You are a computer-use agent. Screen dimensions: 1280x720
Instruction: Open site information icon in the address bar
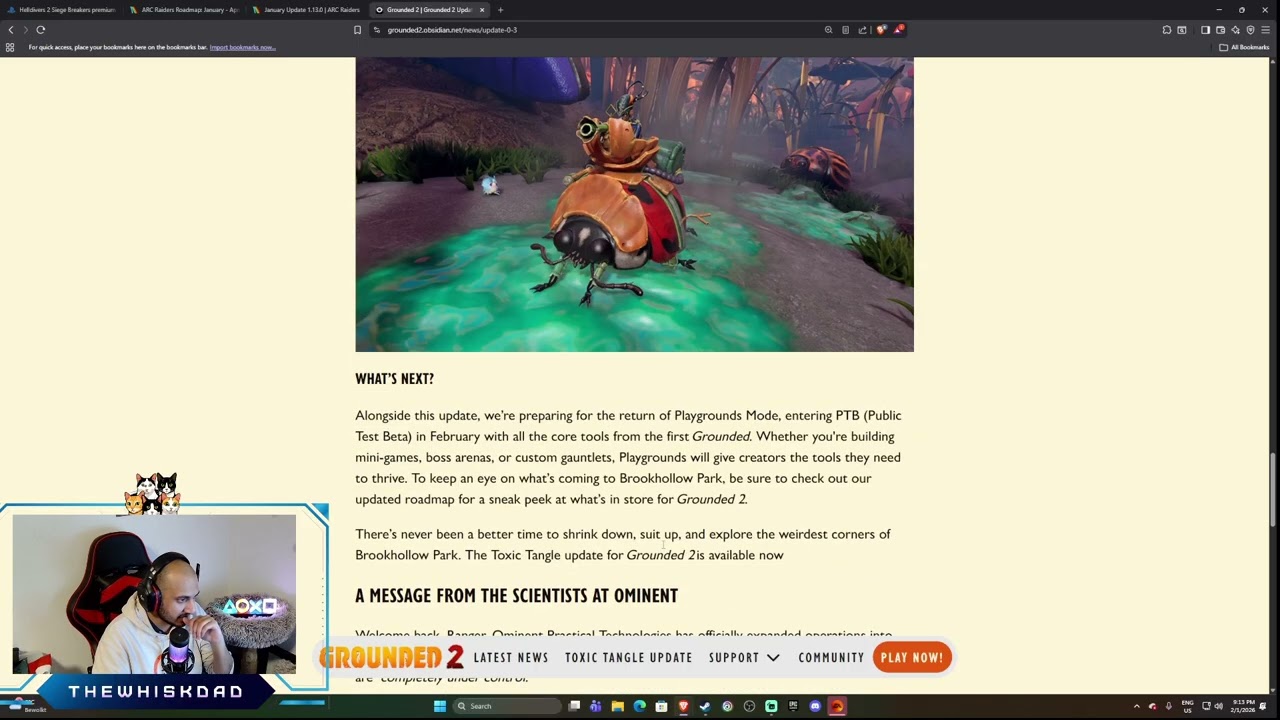point(377,30)
